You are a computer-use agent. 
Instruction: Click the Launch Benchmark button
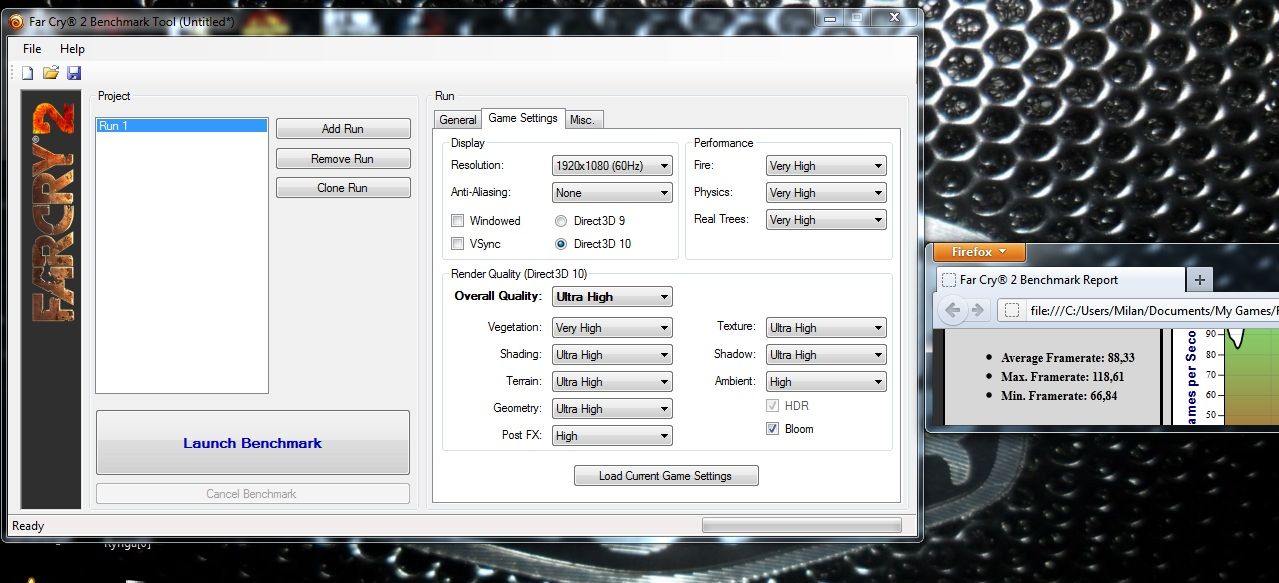pos(253,443)
